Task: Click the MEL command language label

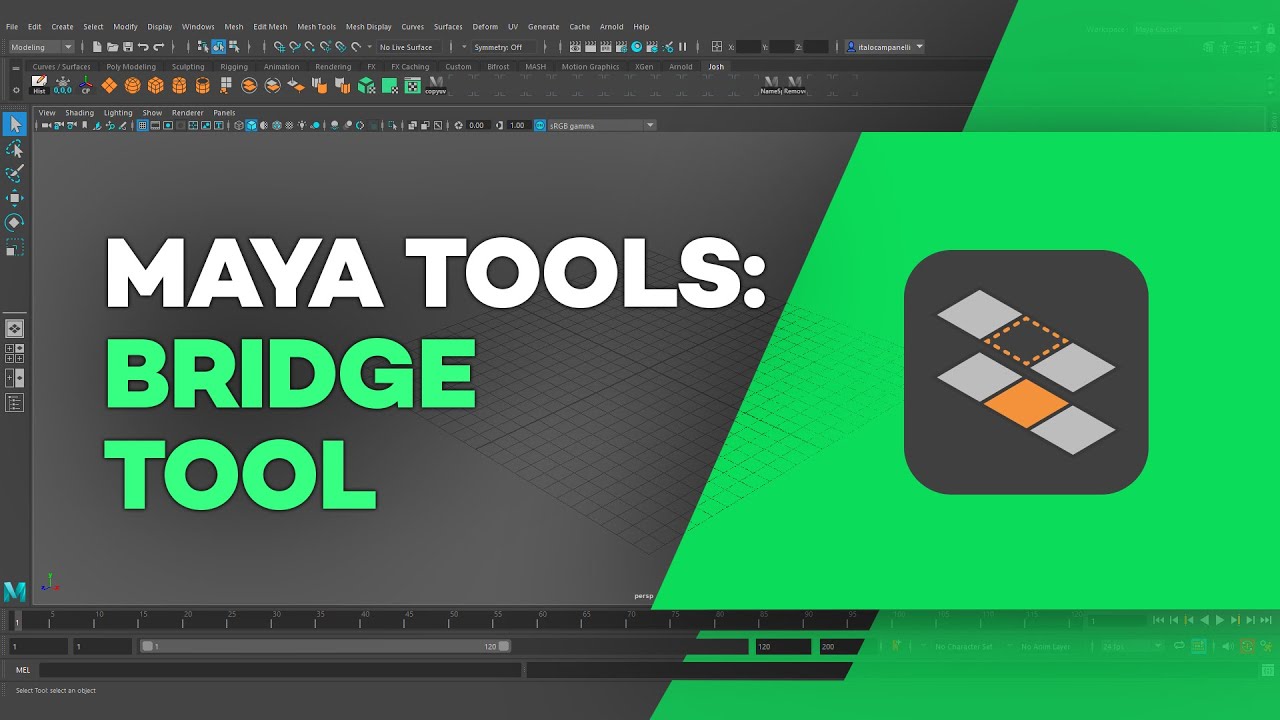Action: click(x=23, y=670)
